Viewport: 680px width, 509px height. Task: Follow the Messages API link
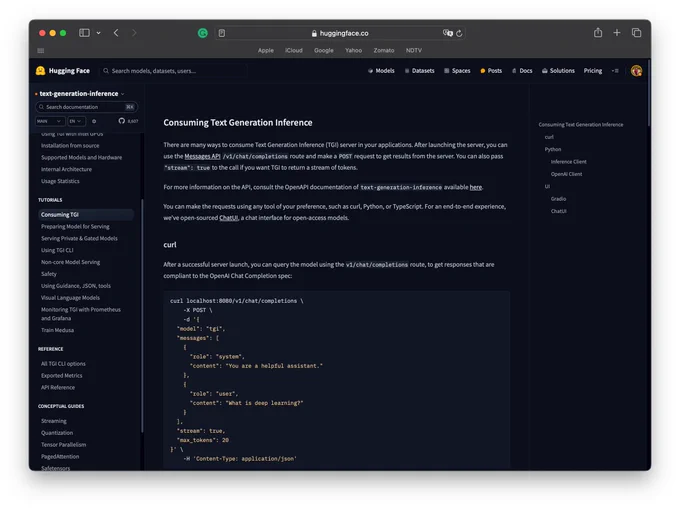(203, 156)
